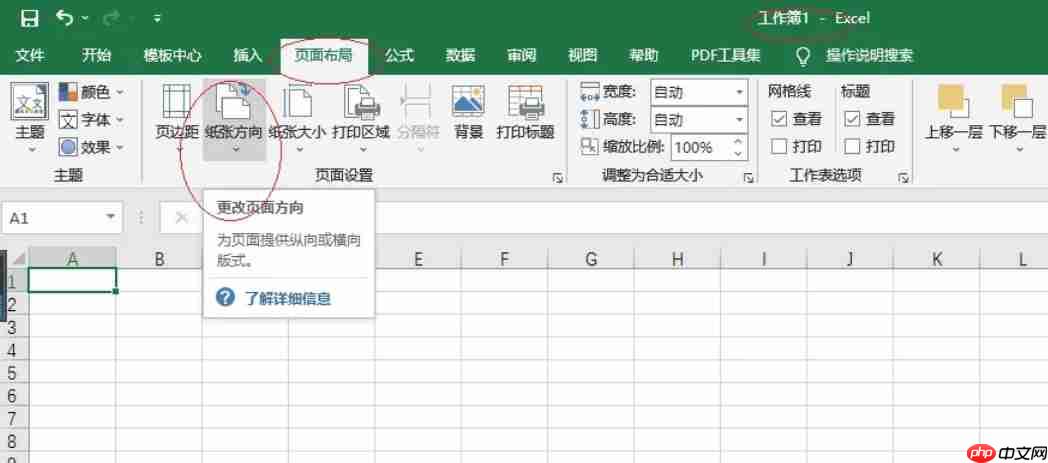Viewport: 1048px width, 463px height.
Task: Open the 文件 tab
Action: [x=30, y=55]
